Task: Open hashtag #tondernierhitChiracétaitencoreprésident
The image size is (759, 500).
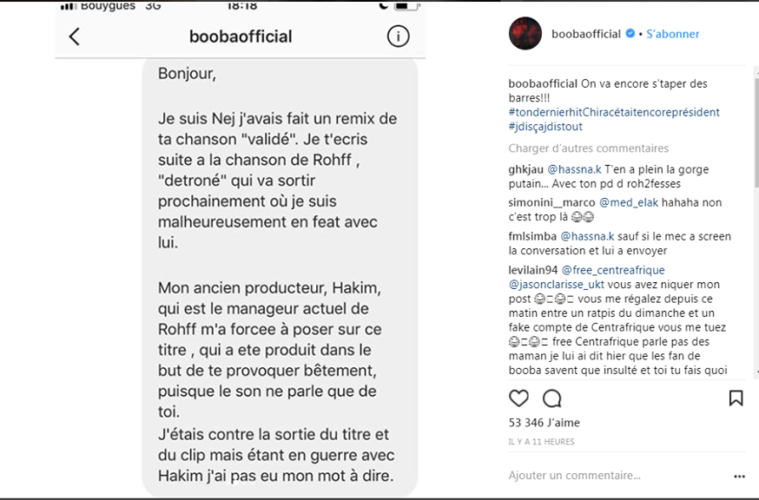Action: tap(613, 113)
